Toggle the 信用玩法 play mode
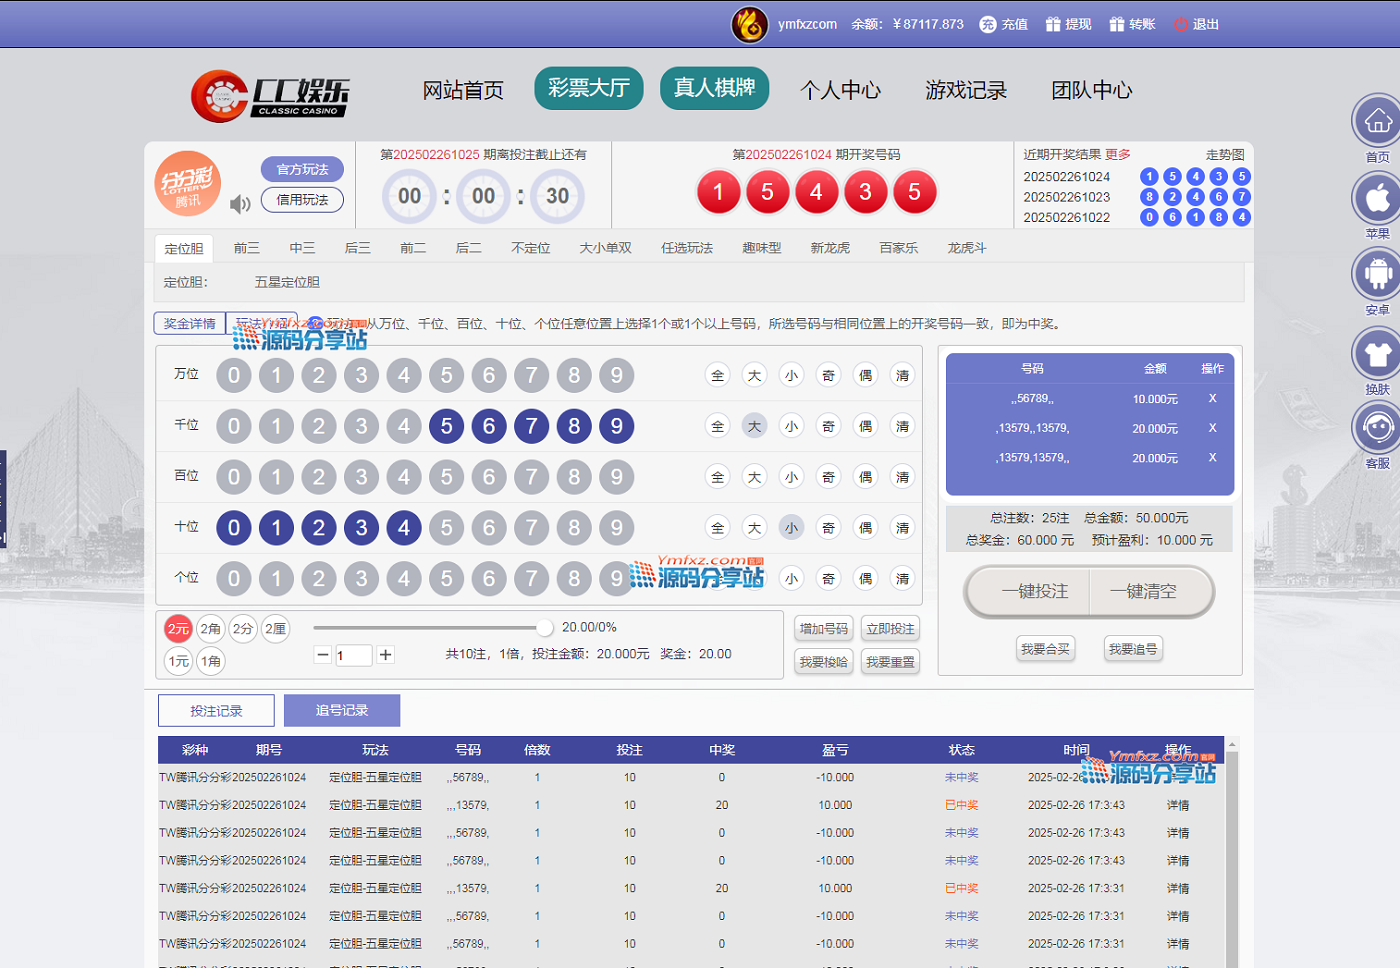Viewport: 1400px width, 968px height. click(302, 200)
